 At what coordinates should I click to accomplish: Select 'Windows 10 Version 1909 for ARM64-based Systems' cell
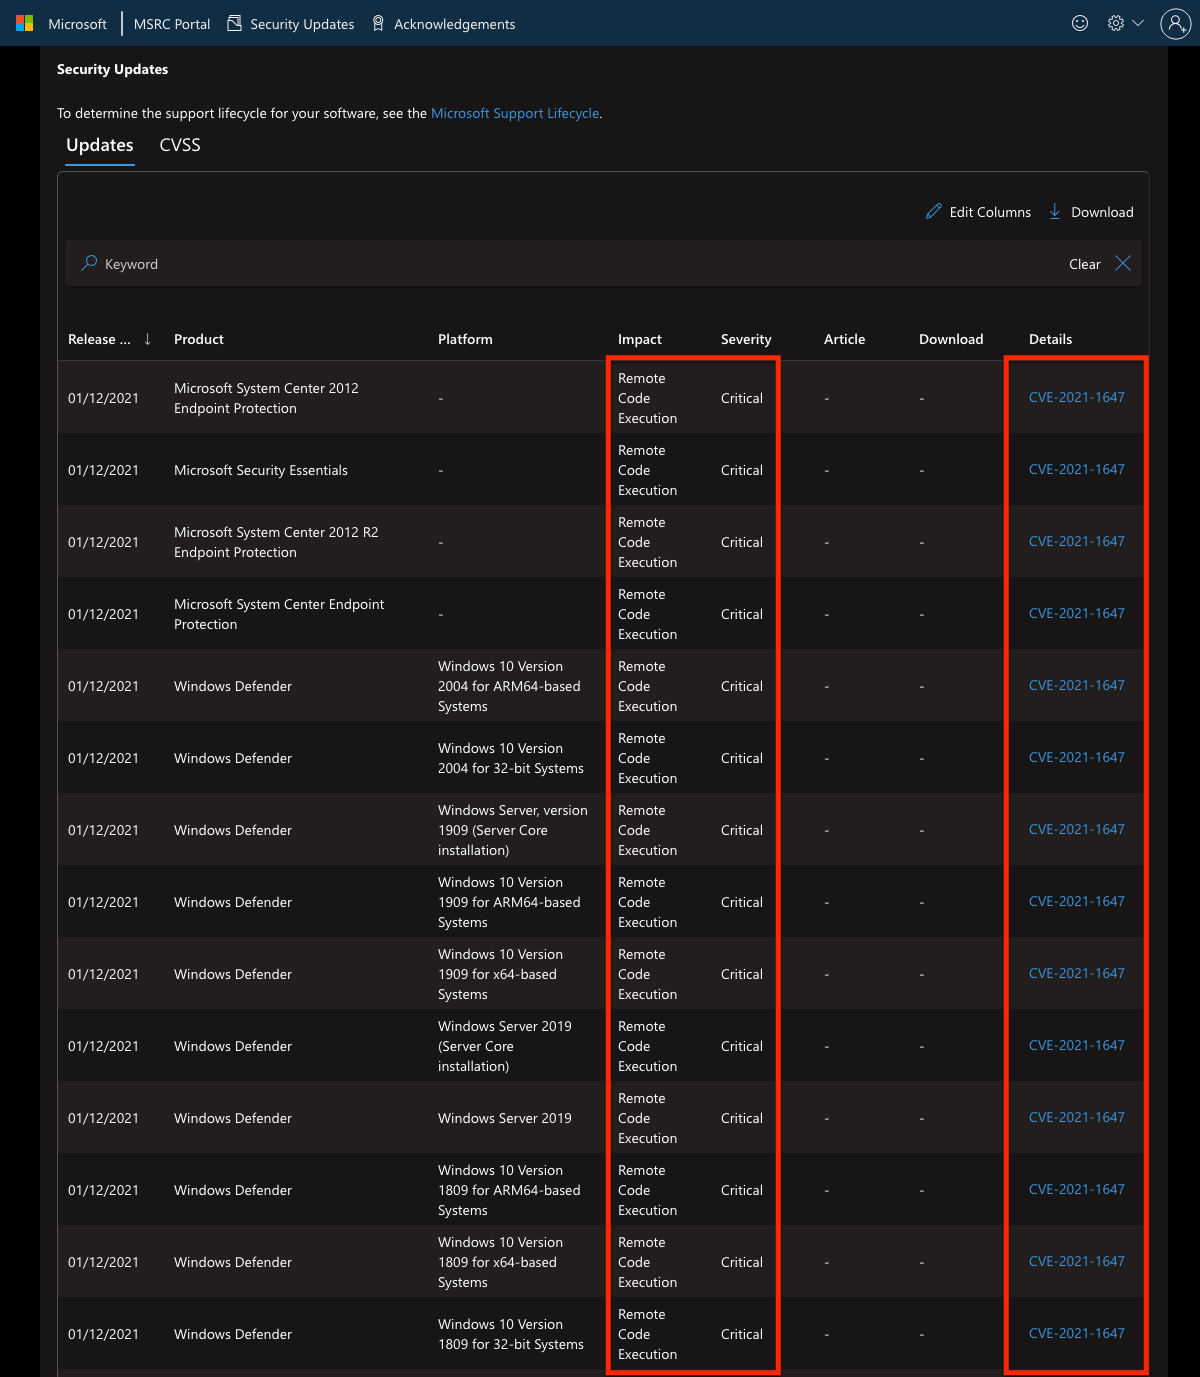tap(509, 902)
